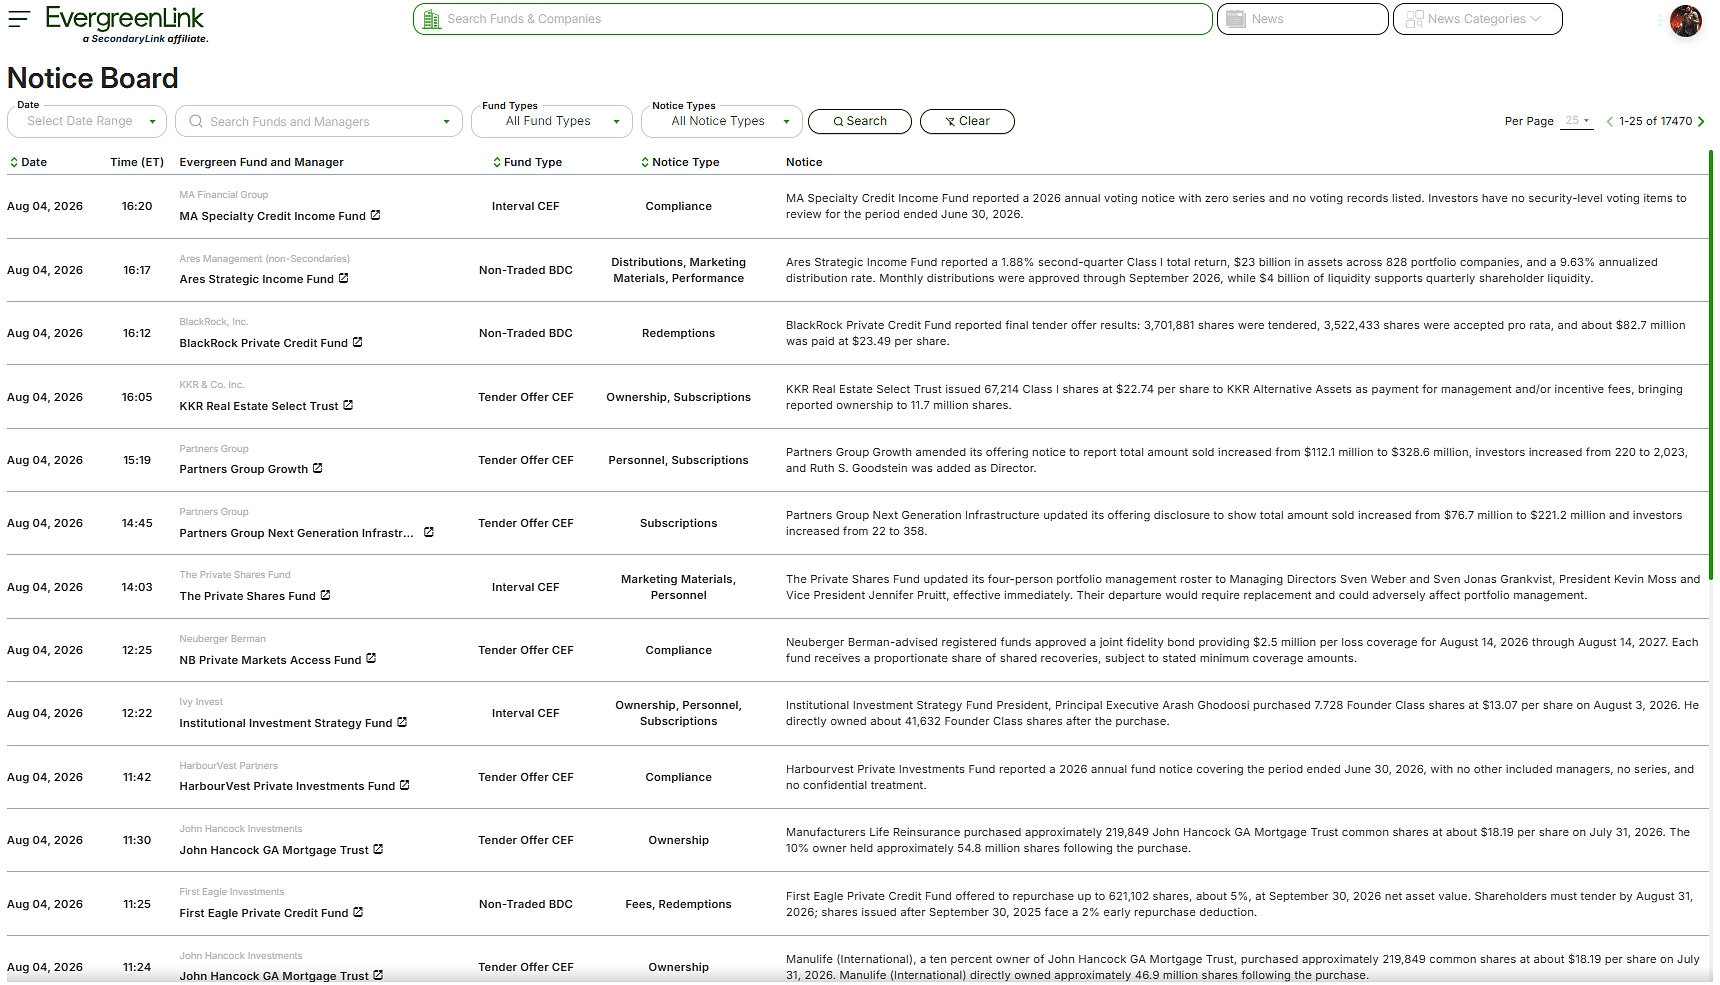Click the newspaper icon in the News field
This screenshot has width=1720, height=985.
[1236, 19]
